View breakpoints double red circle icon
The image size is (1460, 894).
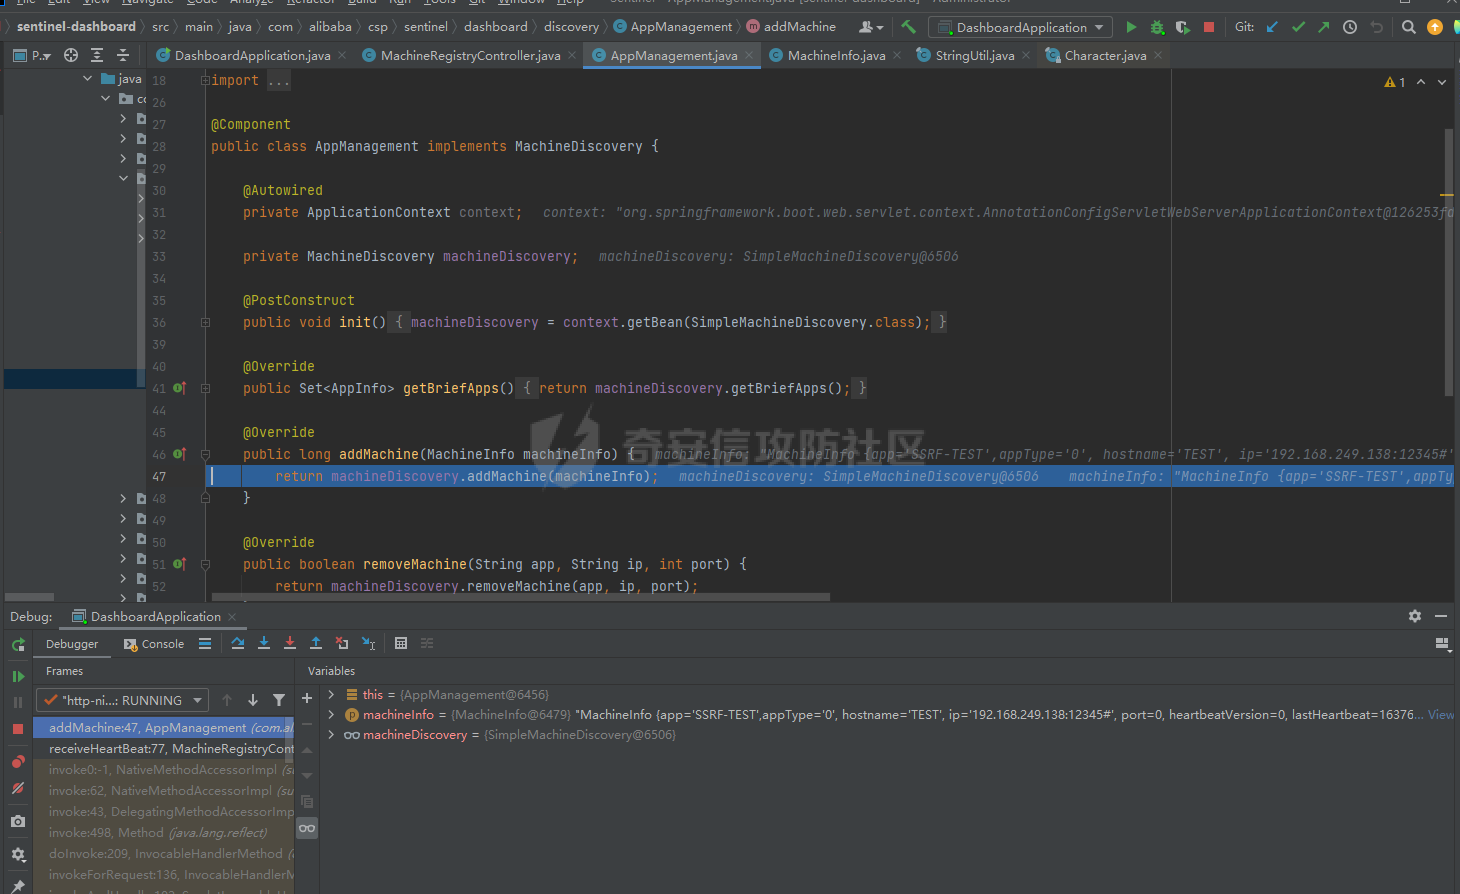click(18, 762)
